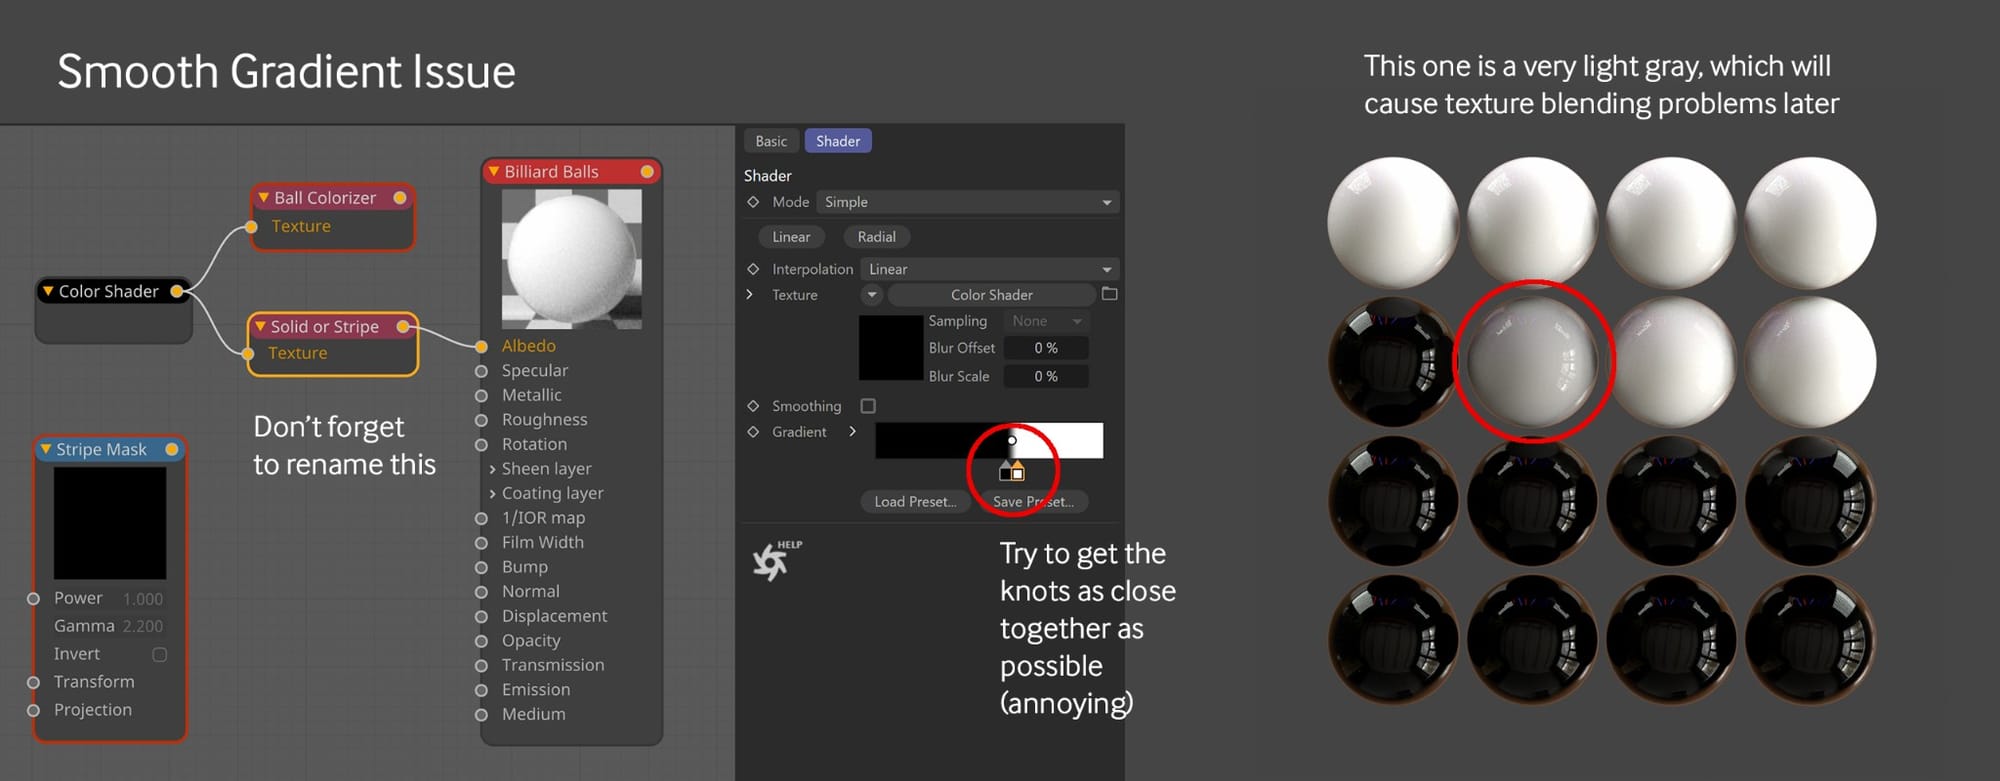Click the Projection input port on Stripe Mask
Image resolution: width=2000 pixels, height=781 pixels.
coord(33,710)
